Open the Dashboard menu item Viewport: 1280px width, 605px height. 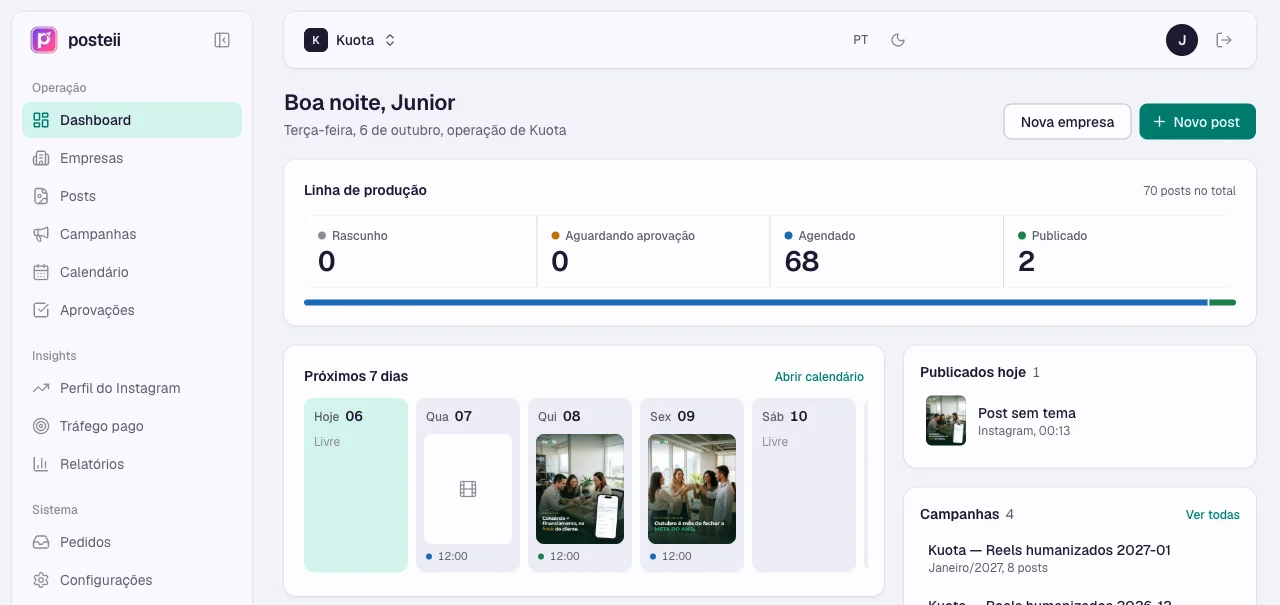132,120
